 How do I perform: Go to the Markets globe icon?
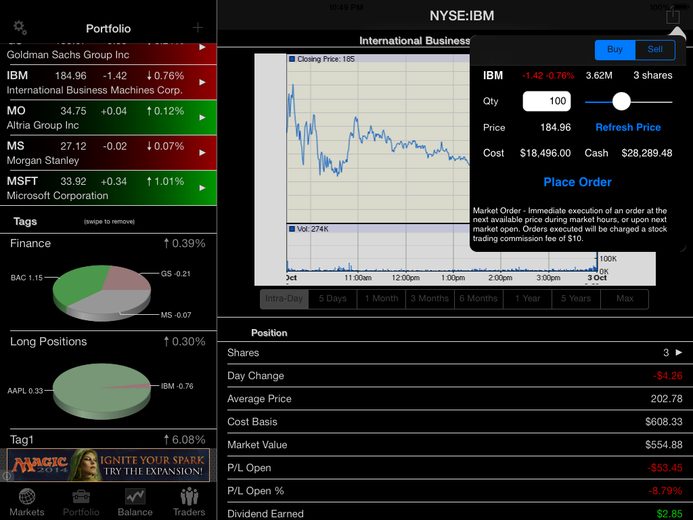pos(27,497)
